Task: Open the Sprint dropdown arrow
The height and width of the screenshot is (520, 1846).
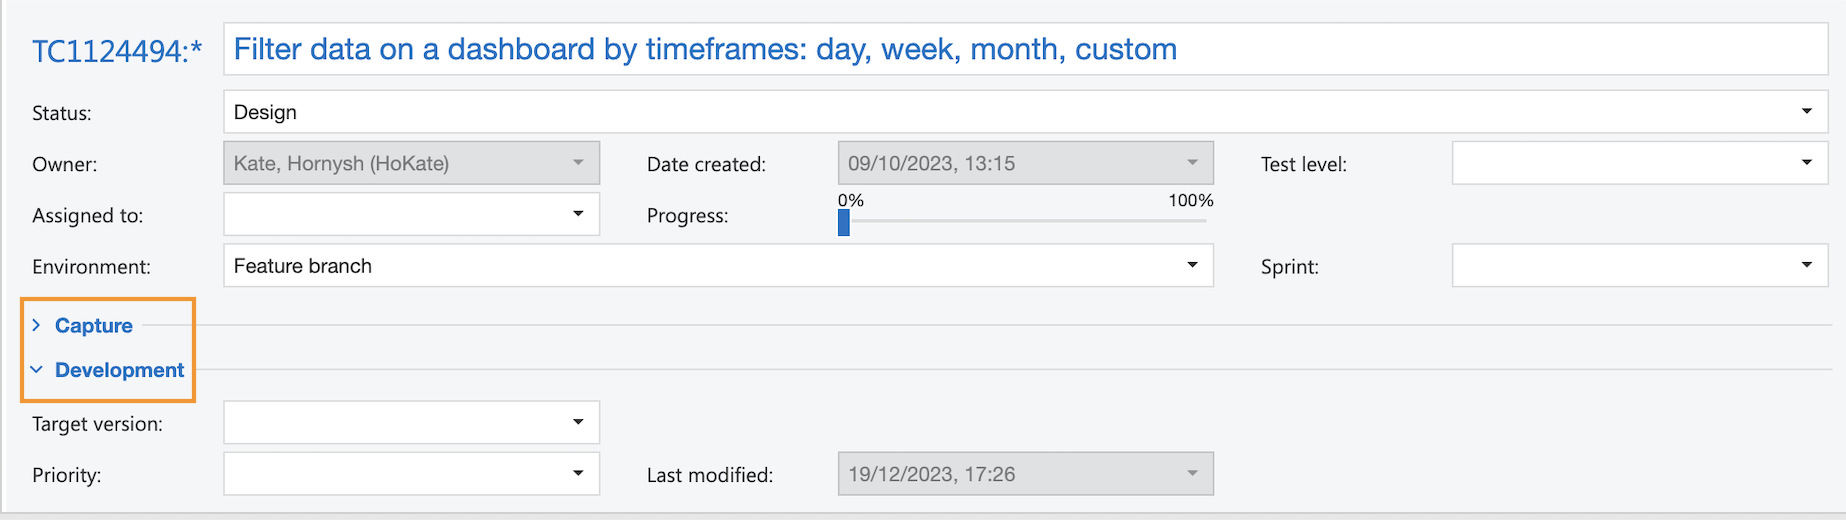Action: [1806, 265]
